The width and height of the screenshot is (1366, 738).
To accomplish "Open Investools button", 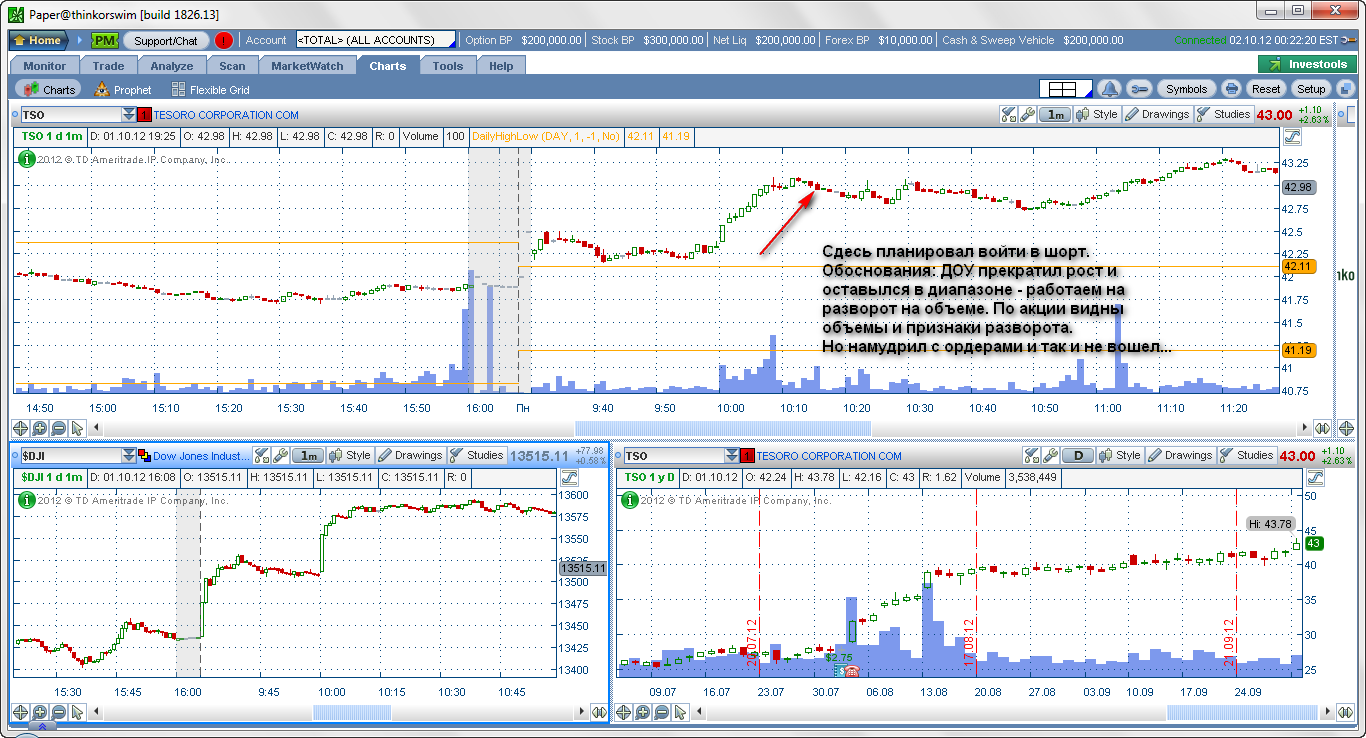I will coord(1305,64).
